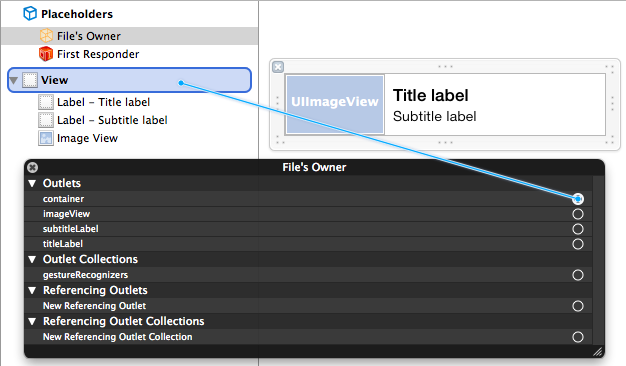Close the File's Owner connections panel
This screenshot has height=366, width=626.
33,168
